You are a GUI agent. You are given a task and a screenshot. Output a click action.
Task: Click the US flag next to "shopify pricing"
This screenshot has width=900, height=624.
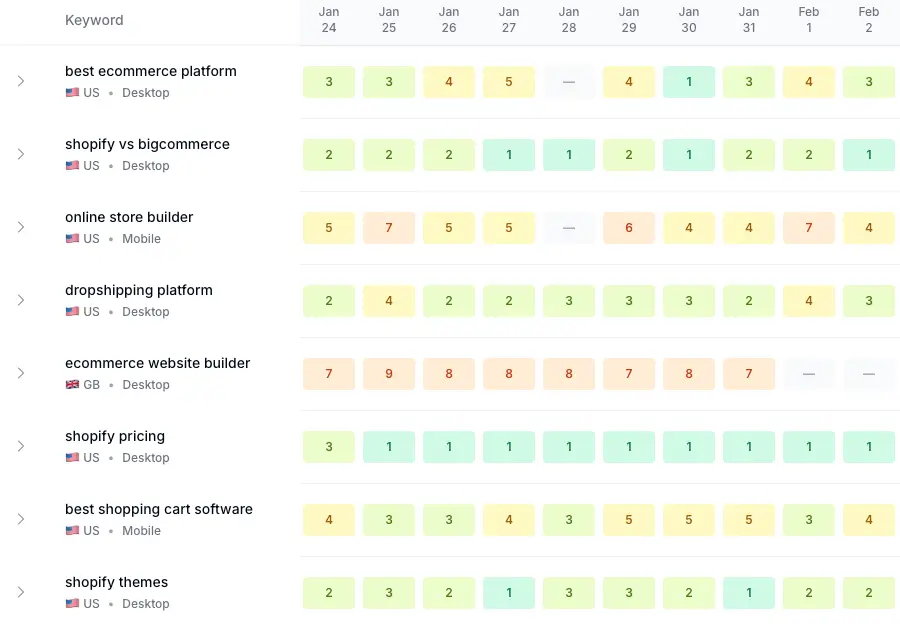coord(72,457)
